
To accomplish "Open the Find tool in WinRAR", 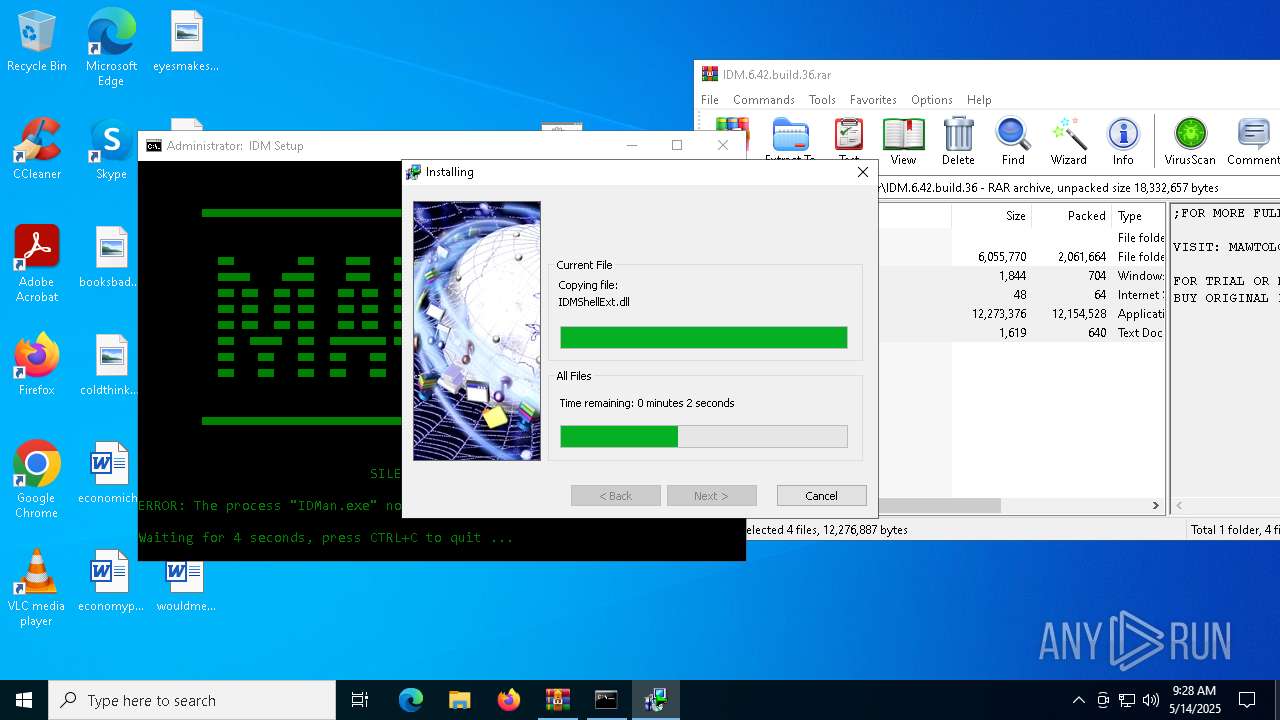I will point(1013,141).
